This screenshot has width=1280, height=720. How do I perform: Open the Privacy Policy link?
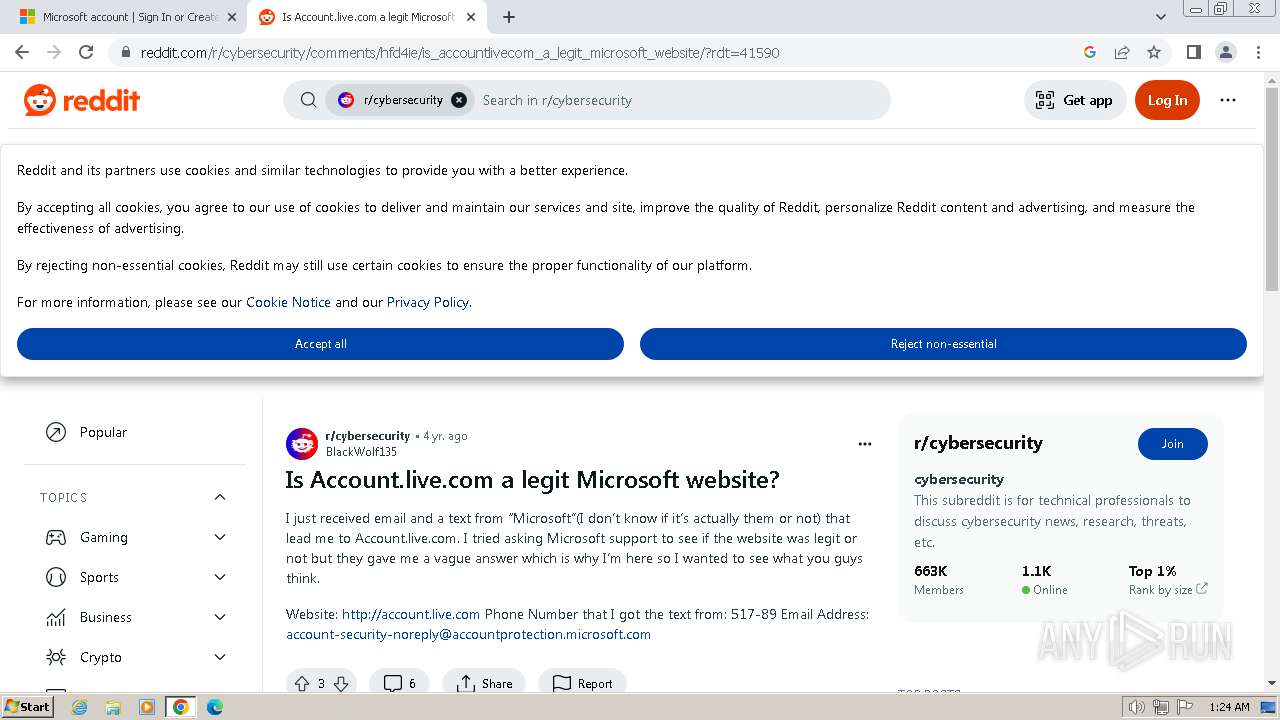pos(428,302)
